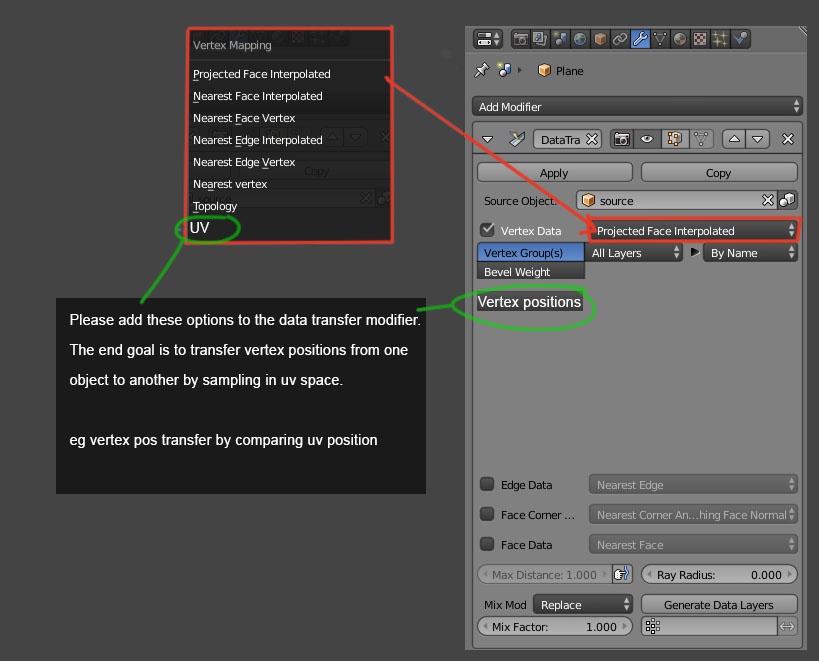Open the Add Modifier dropdown
This screenshot has height=661, width=819.
coord(637,107)
